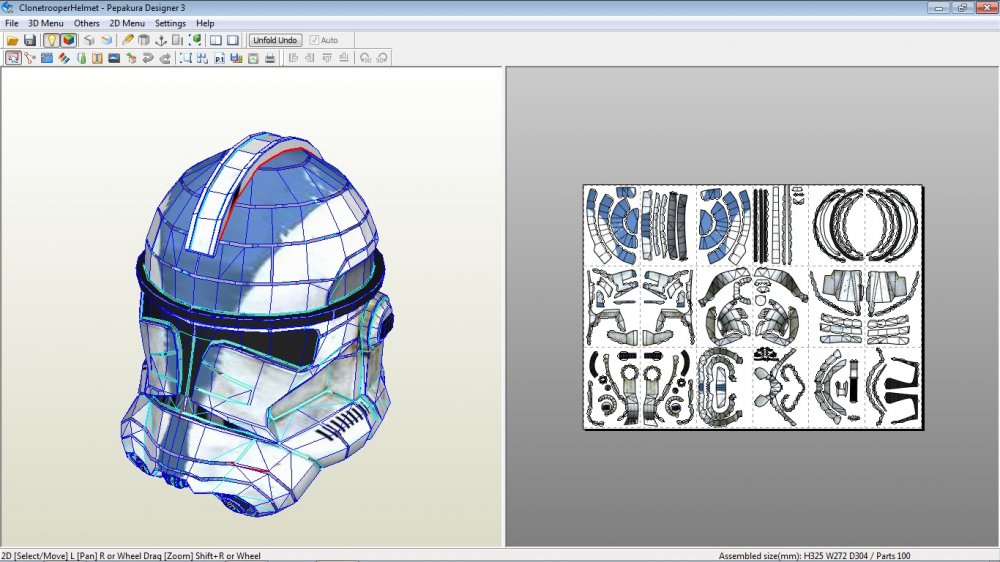Viewport: 1000px width, 562px height.
Task: Restore down the Pepakura window
Action: point(962,8)
